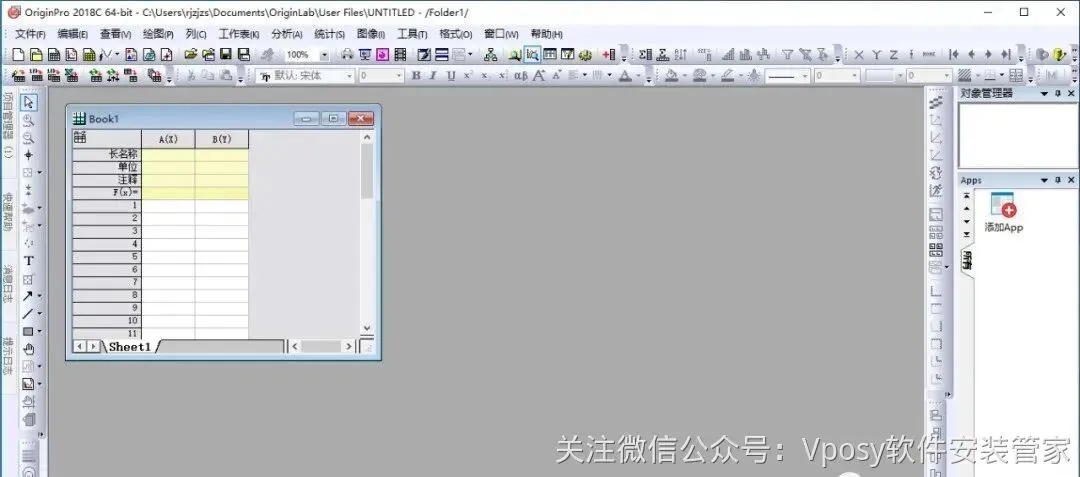Screen dimensions: 1080x477
Task: Open the 帮助(H) menu
Action: click(x=546, y=34)
